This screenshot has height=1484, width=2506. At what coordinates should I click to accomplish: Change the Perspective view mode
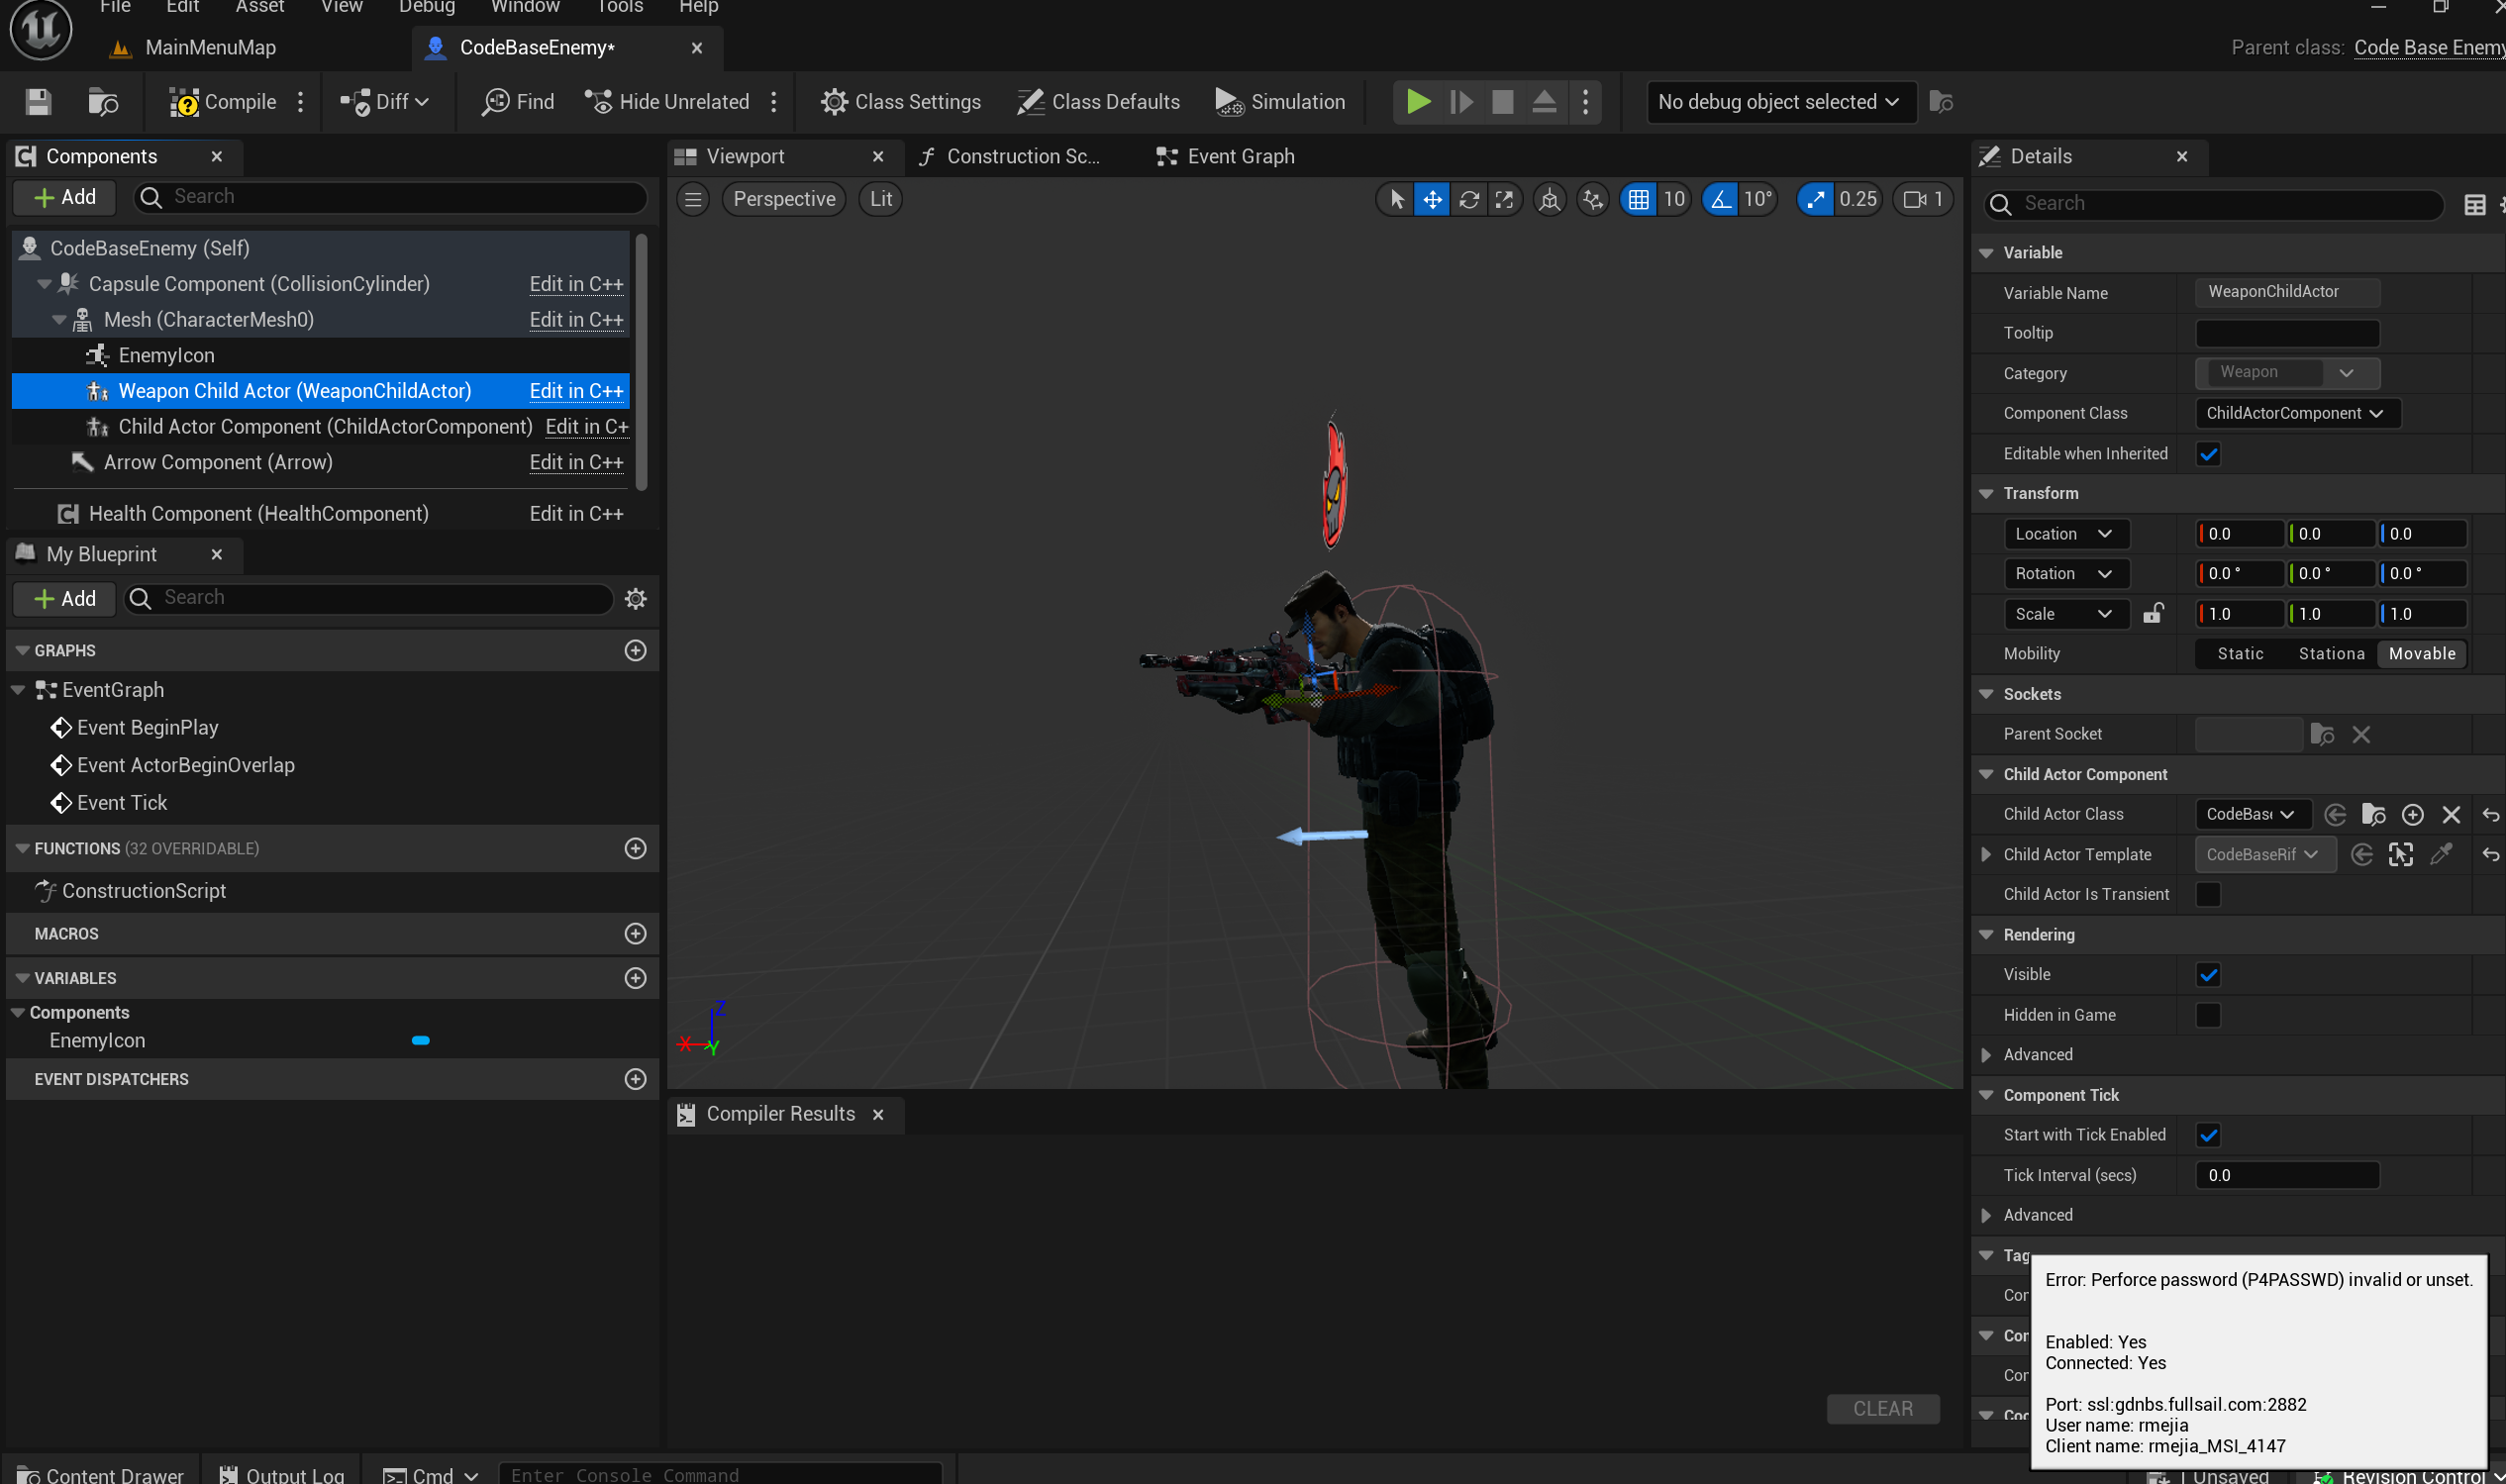(784, 199)
